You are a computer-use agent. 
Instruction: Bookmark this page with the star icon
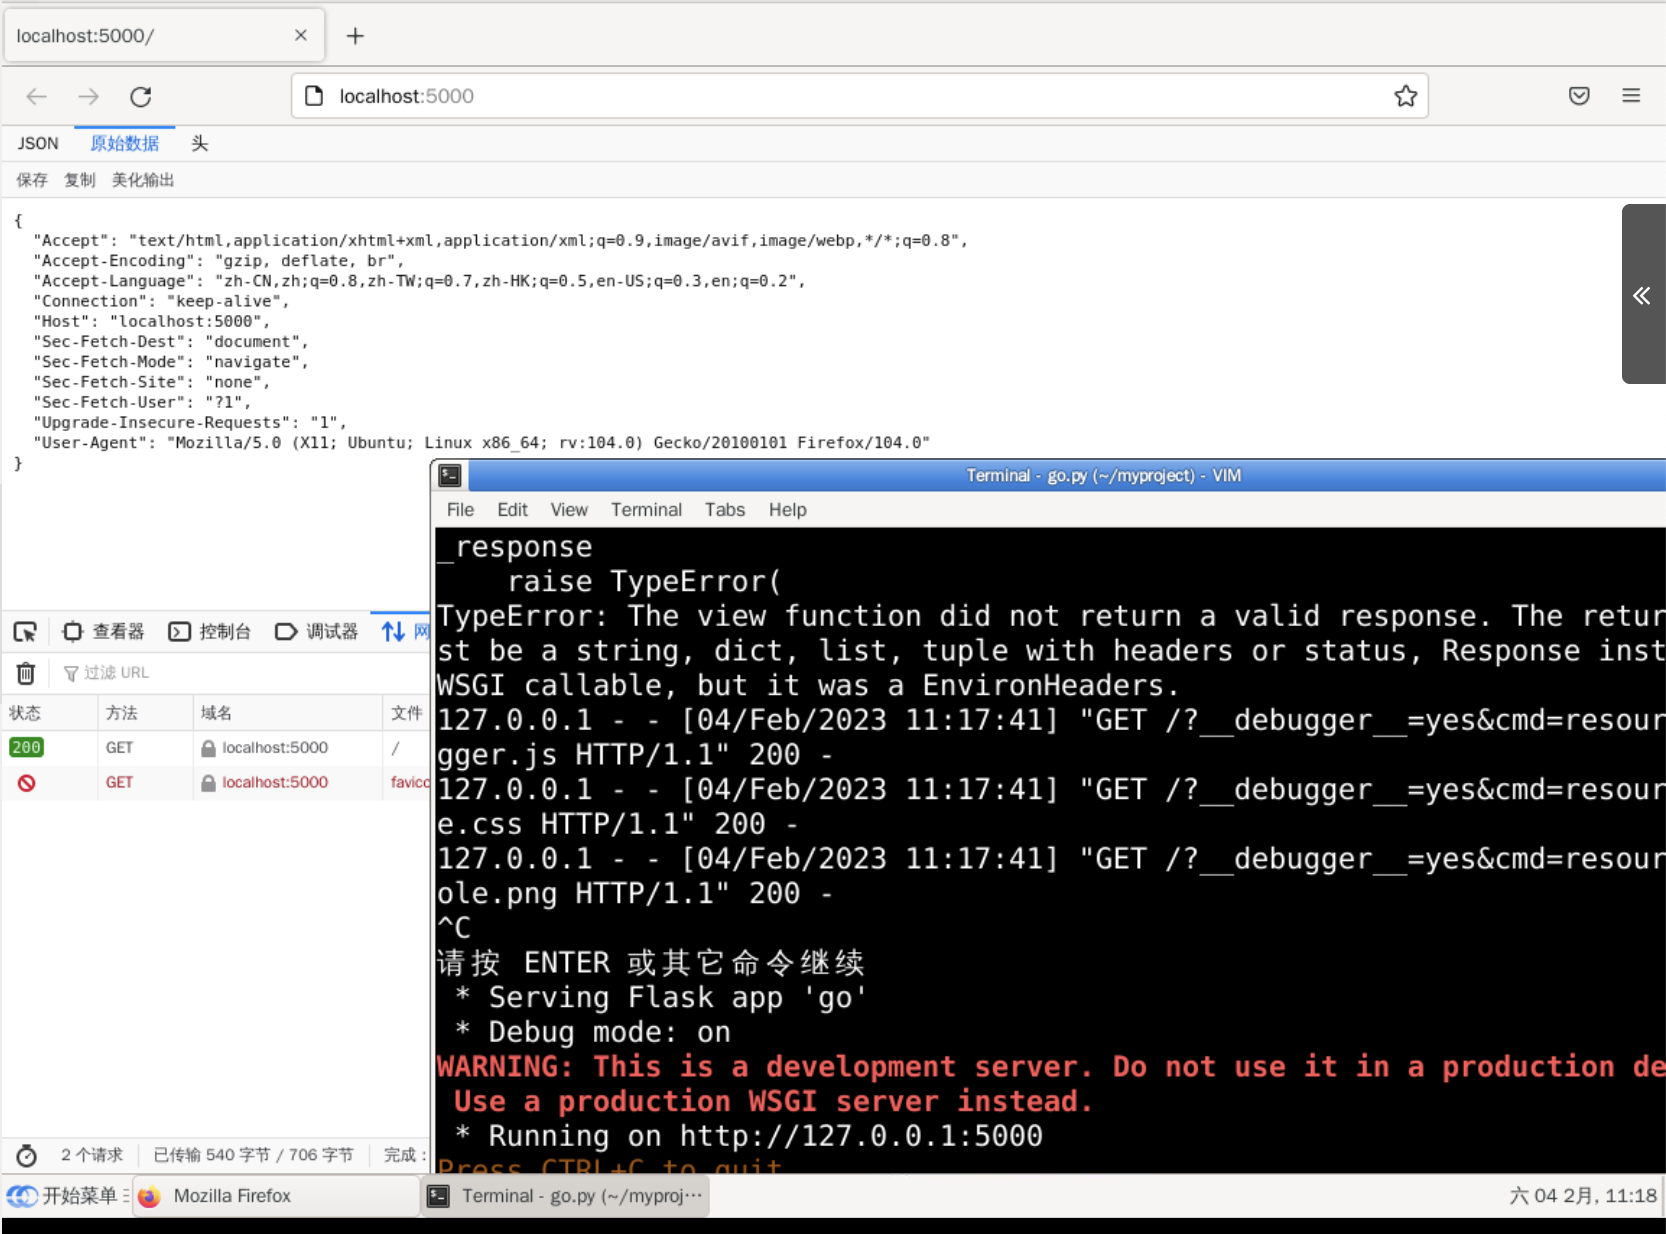pos(1405,96)
